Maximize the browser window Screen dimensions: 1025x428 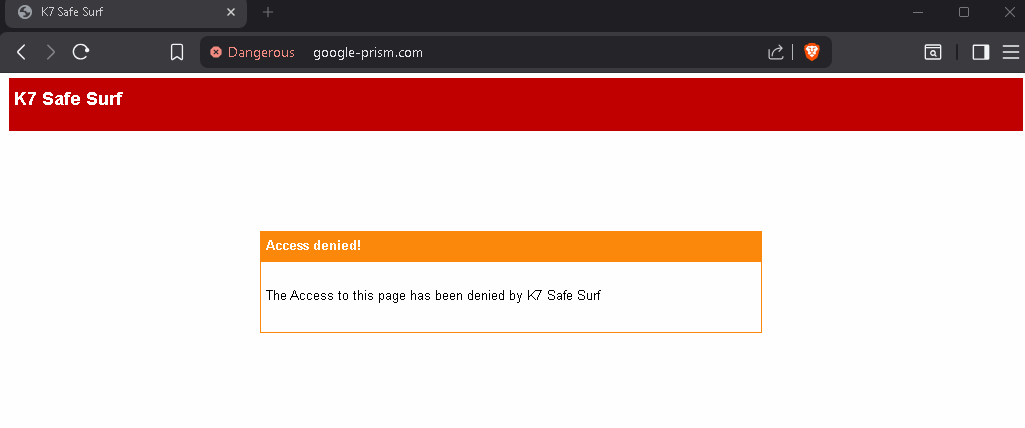click(x=964, y=12)
